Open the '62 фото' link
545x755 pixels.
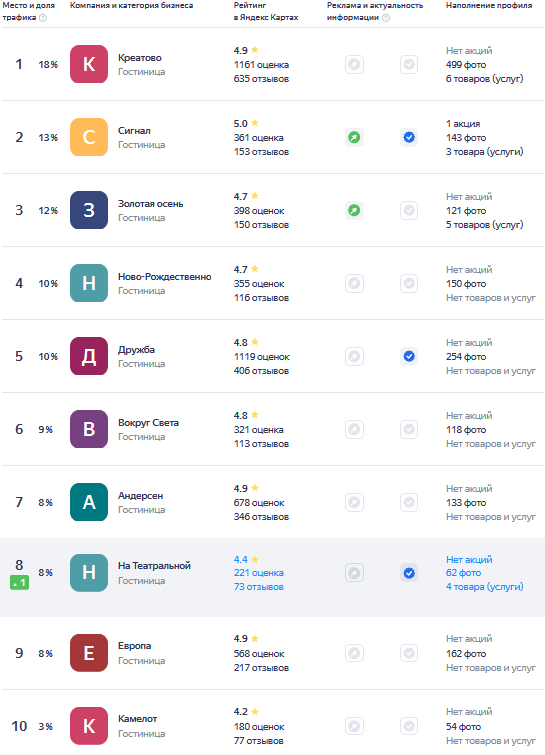click(463, 573)
